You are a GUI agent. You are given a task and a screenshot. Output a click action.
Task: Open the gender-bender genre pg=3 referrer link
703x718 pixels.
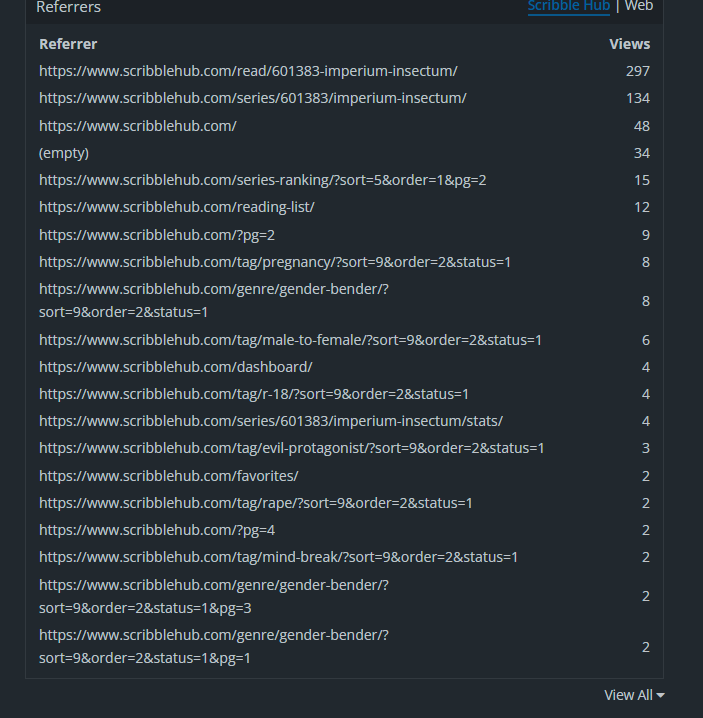(214, 596)
